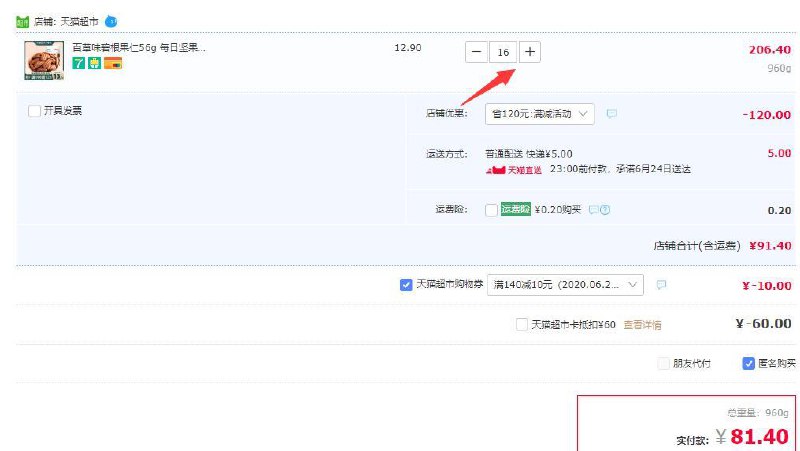Decrease quantity with the minus button
The image size is (800, 451).
pyautogui.click(x=477, y=52)
